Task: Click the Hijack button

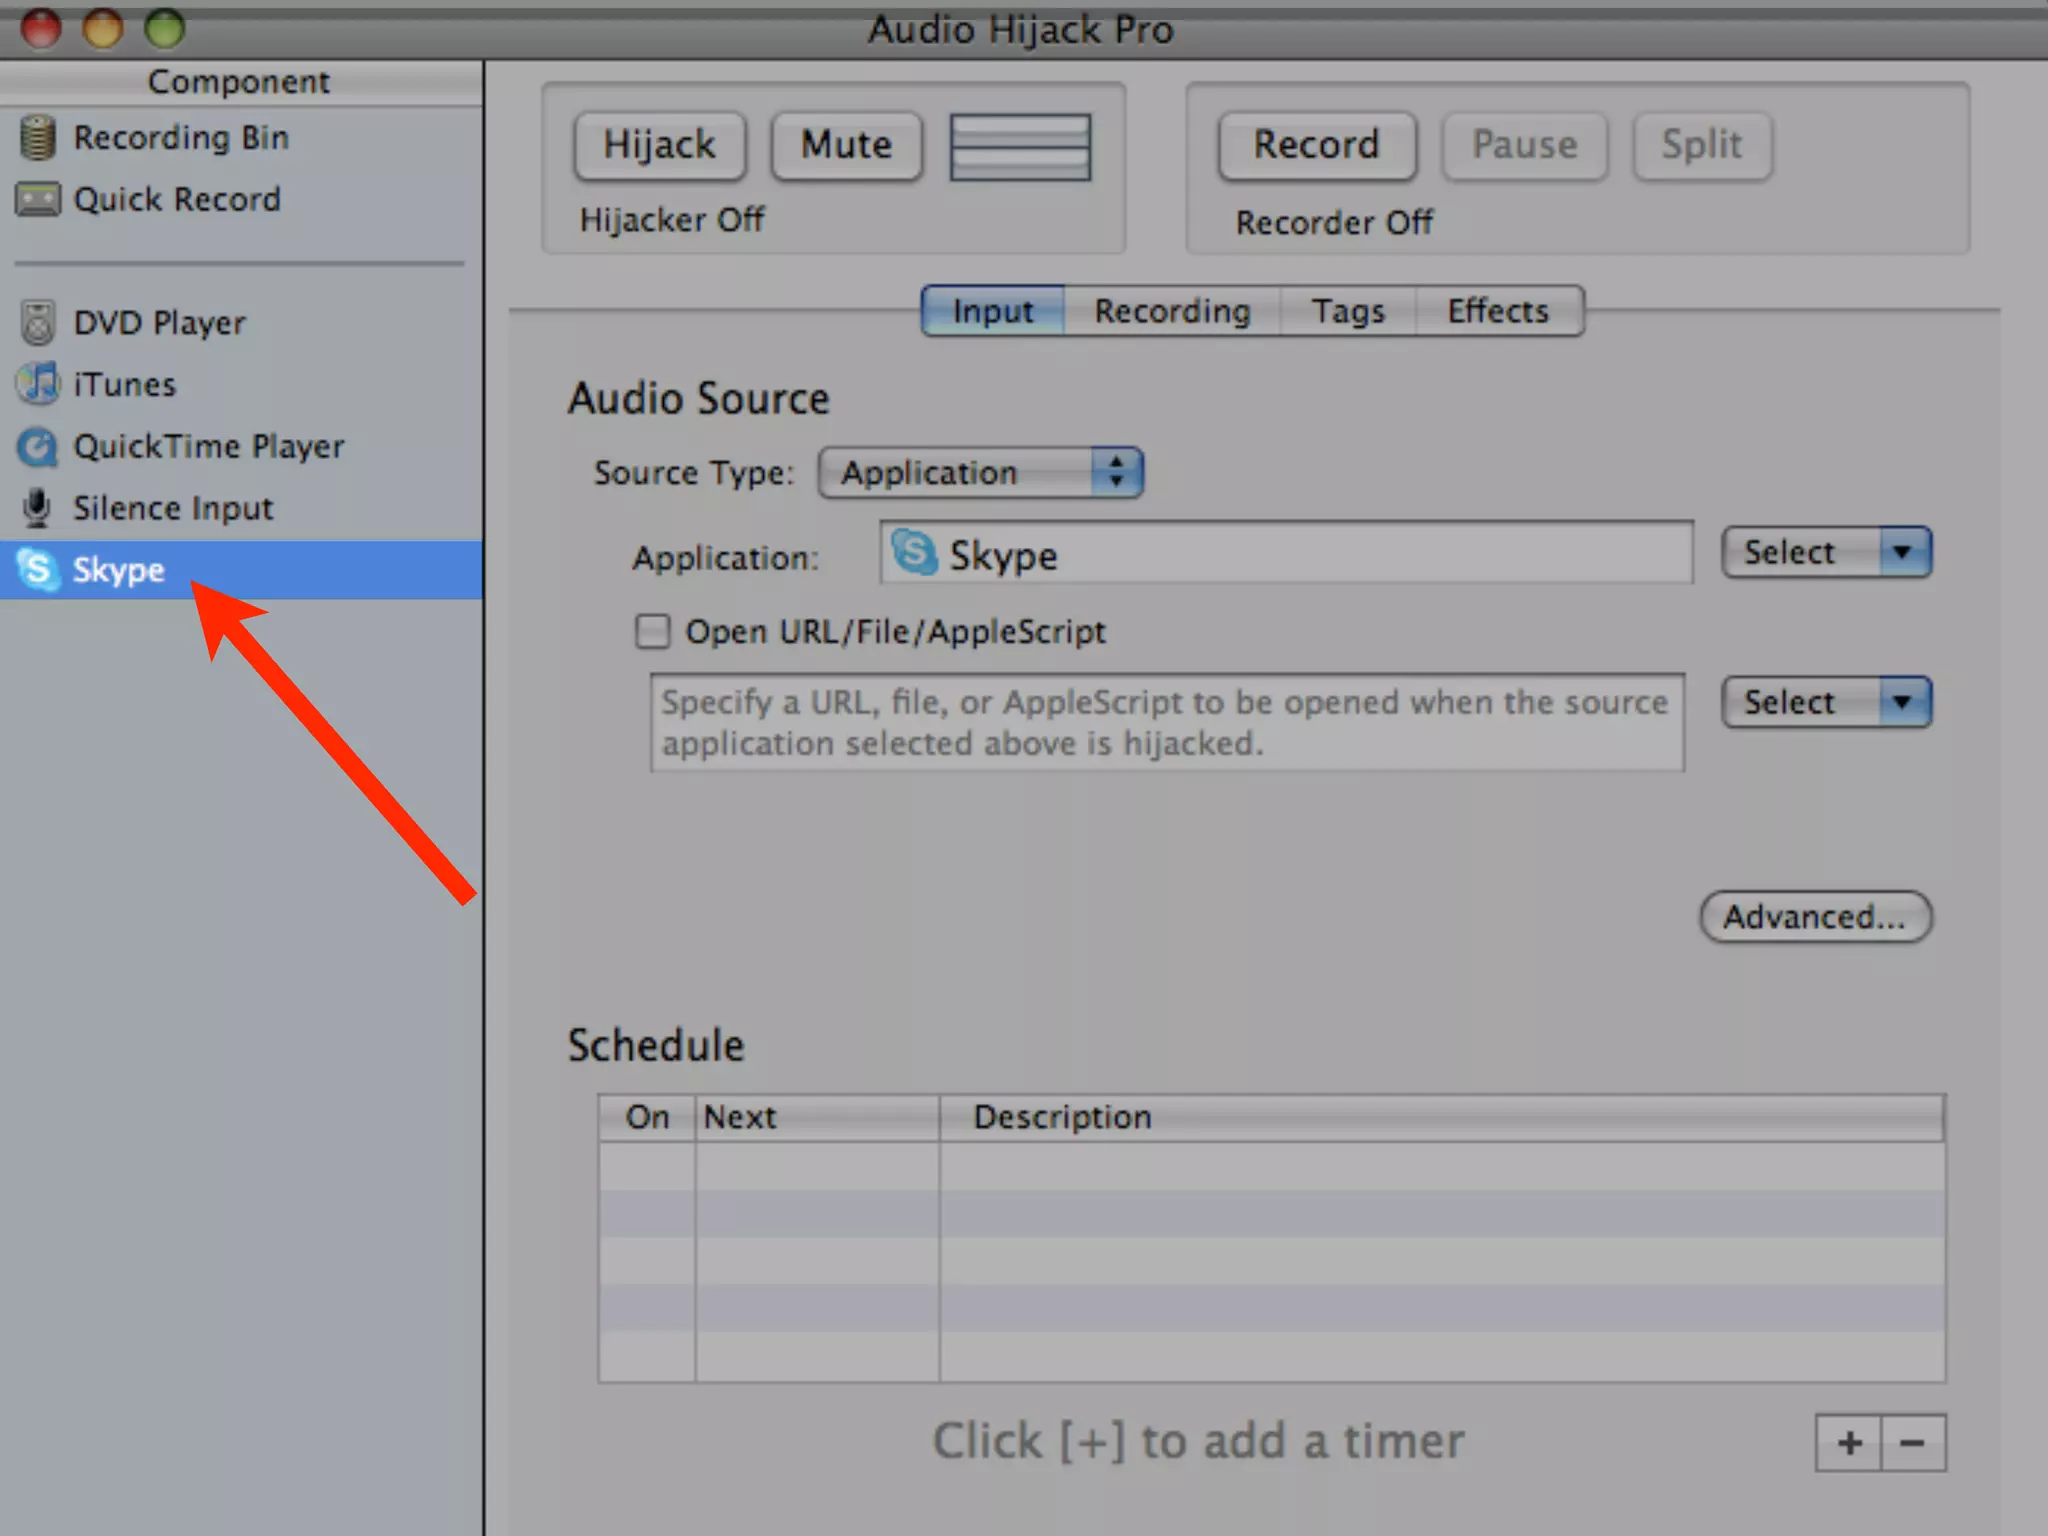Action: pos(660,145)
